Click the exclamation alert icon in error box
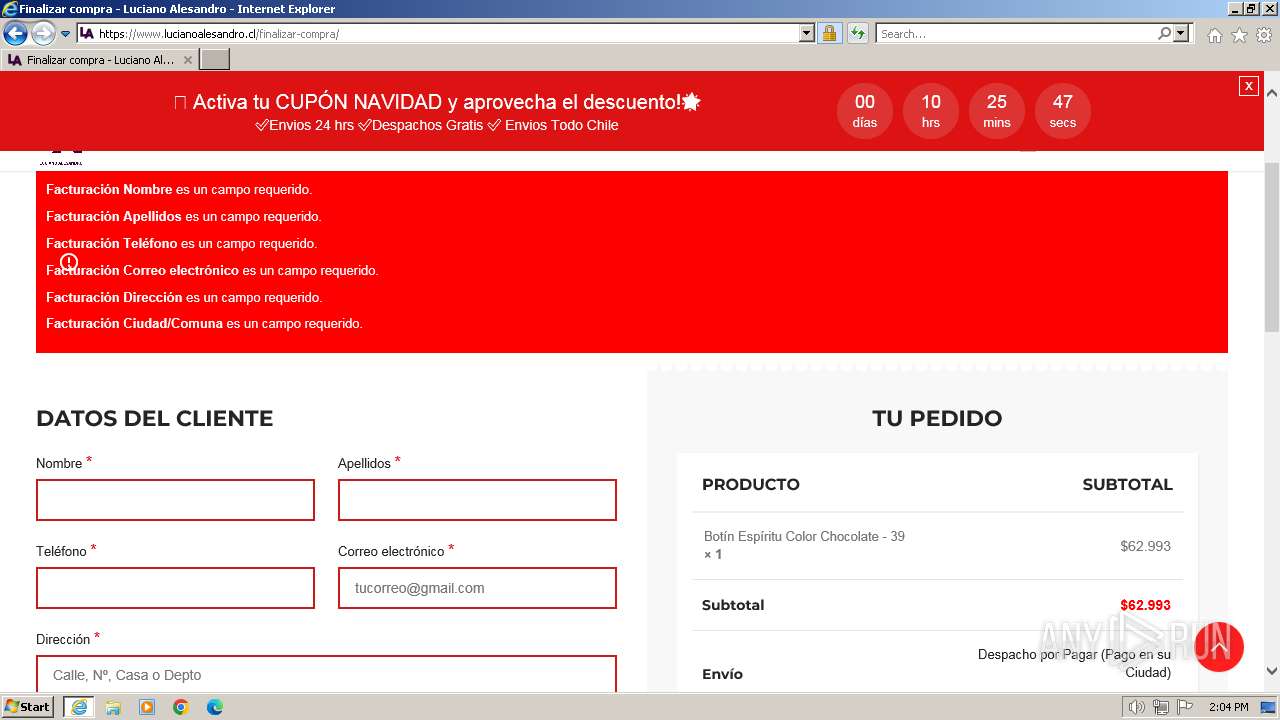1280x720 pixels. click(x=69, y=262)
